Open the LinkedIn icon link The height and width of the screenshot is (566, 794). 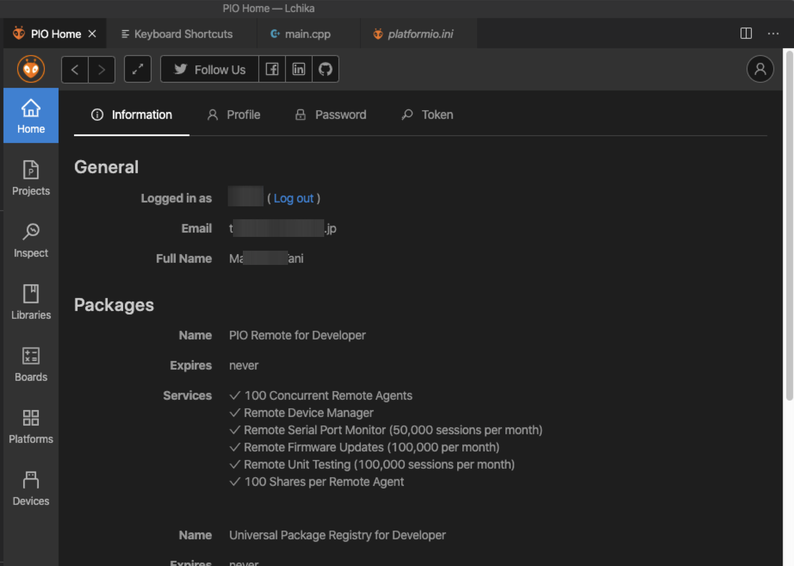point(298,69)
